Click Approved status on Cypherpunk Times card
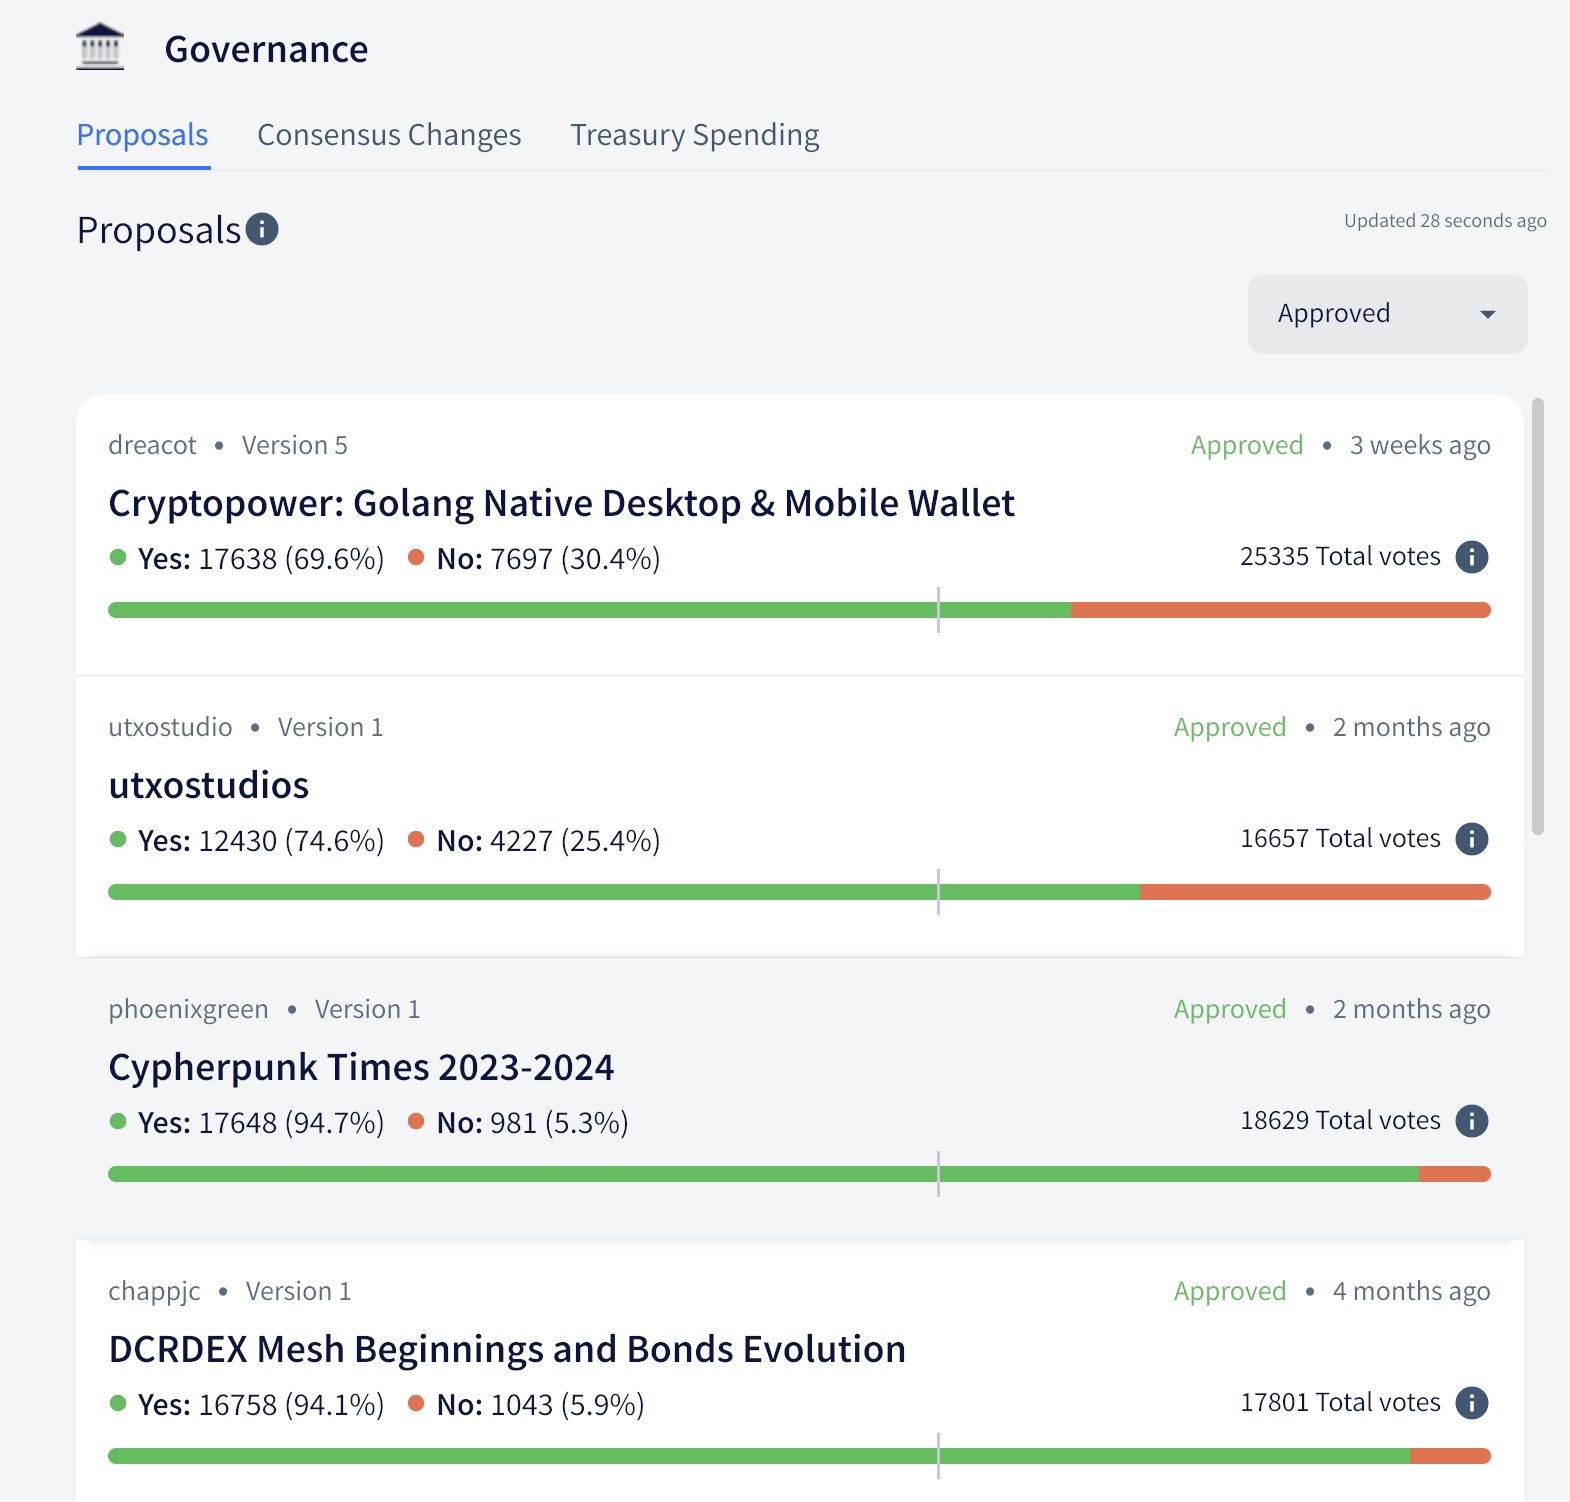This screenshot has width=1570, height=1502. tap(1230, 1009)
